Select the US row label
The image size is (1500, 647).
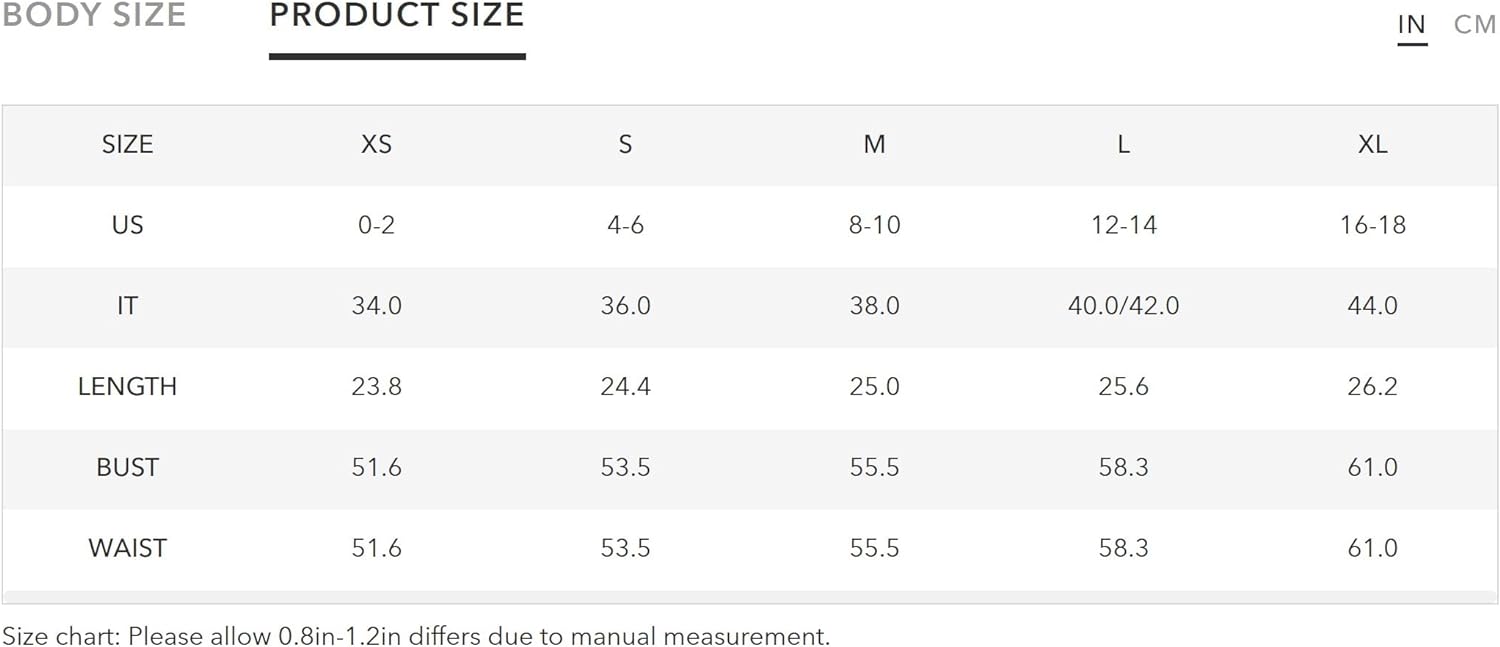[x=127, y=225]
